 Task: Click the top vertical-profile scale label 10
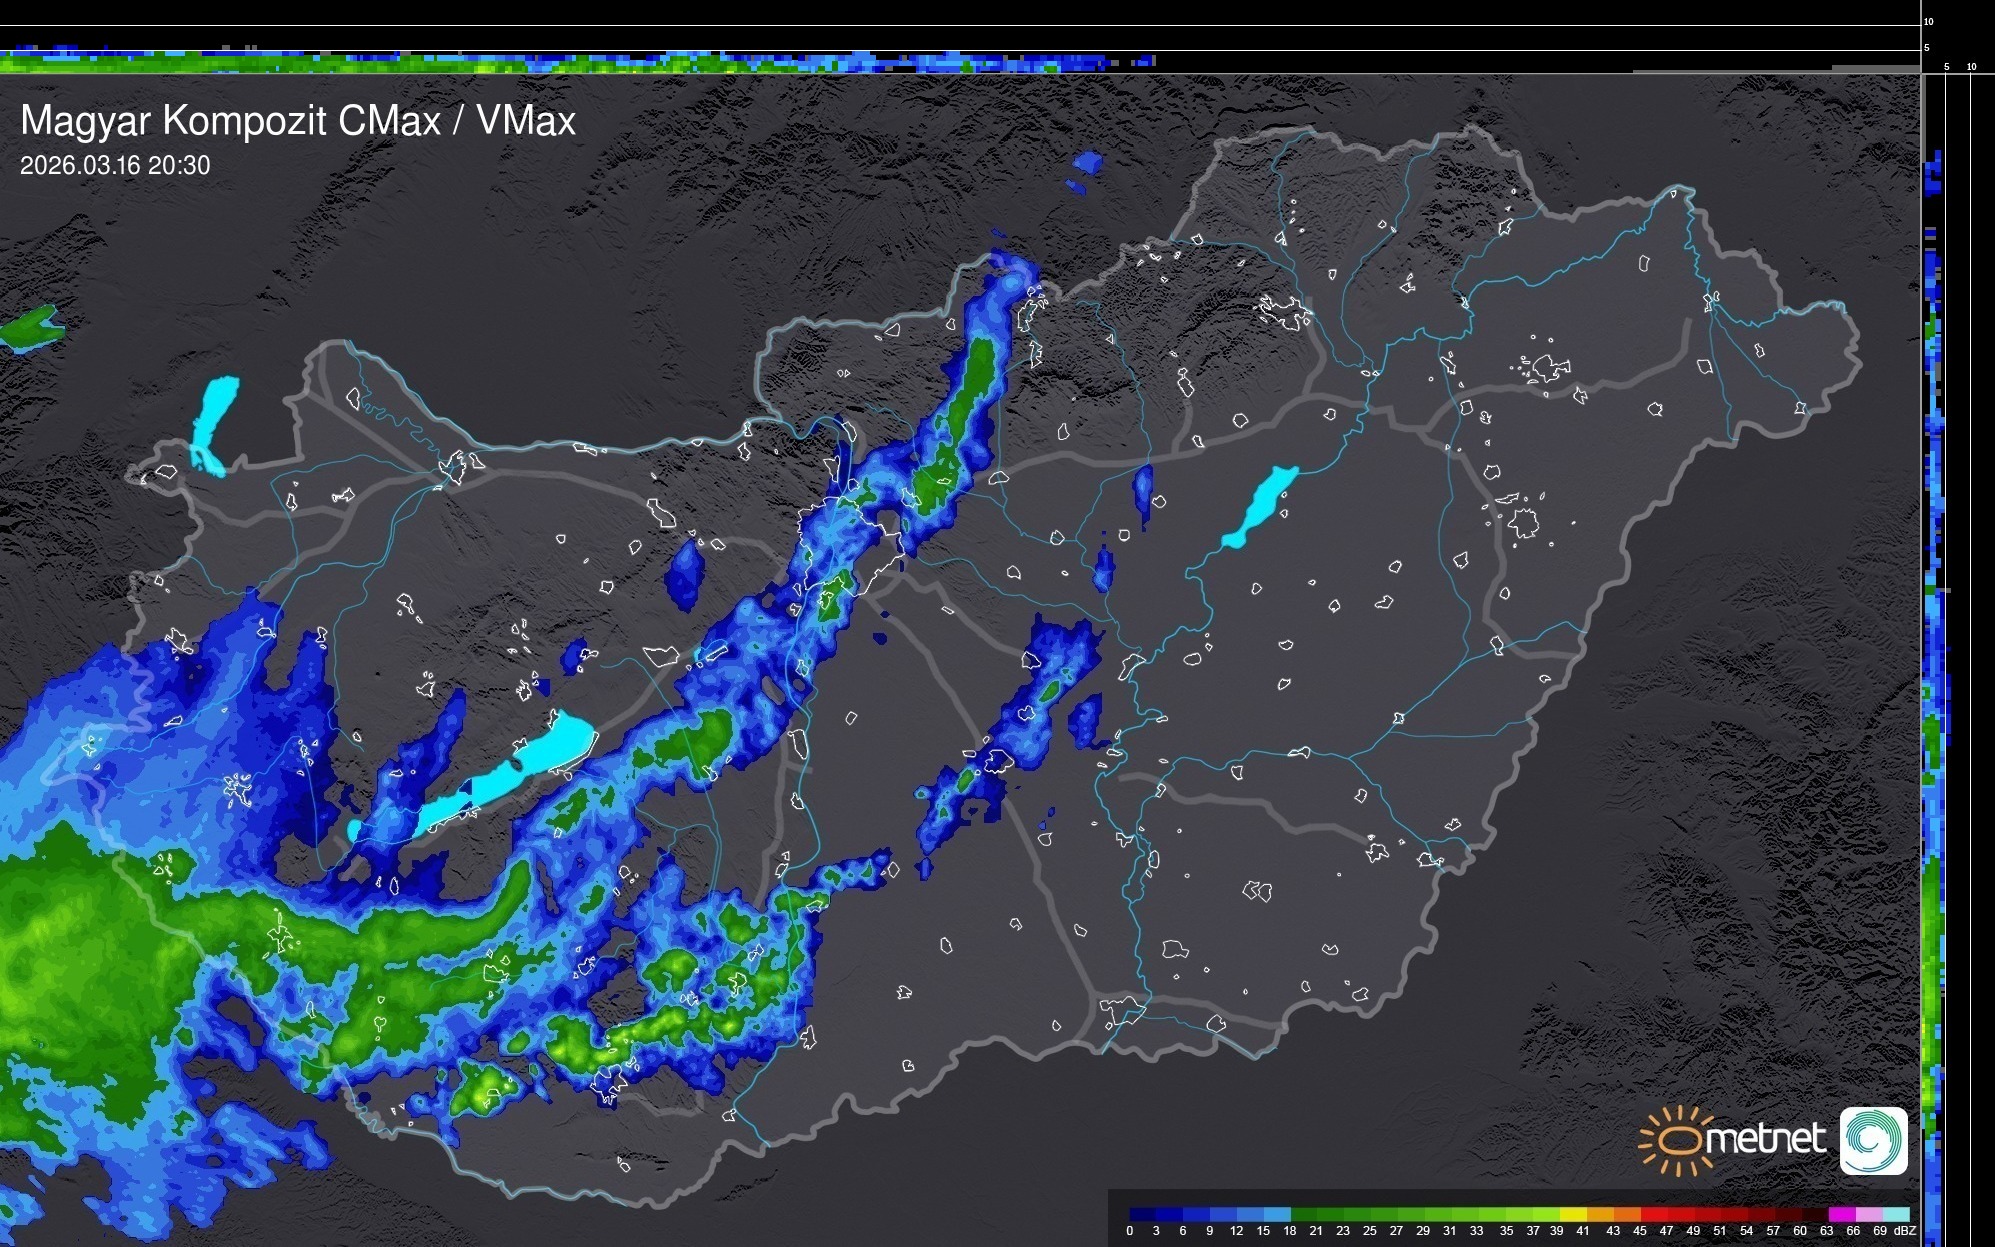coord(1929,21)
